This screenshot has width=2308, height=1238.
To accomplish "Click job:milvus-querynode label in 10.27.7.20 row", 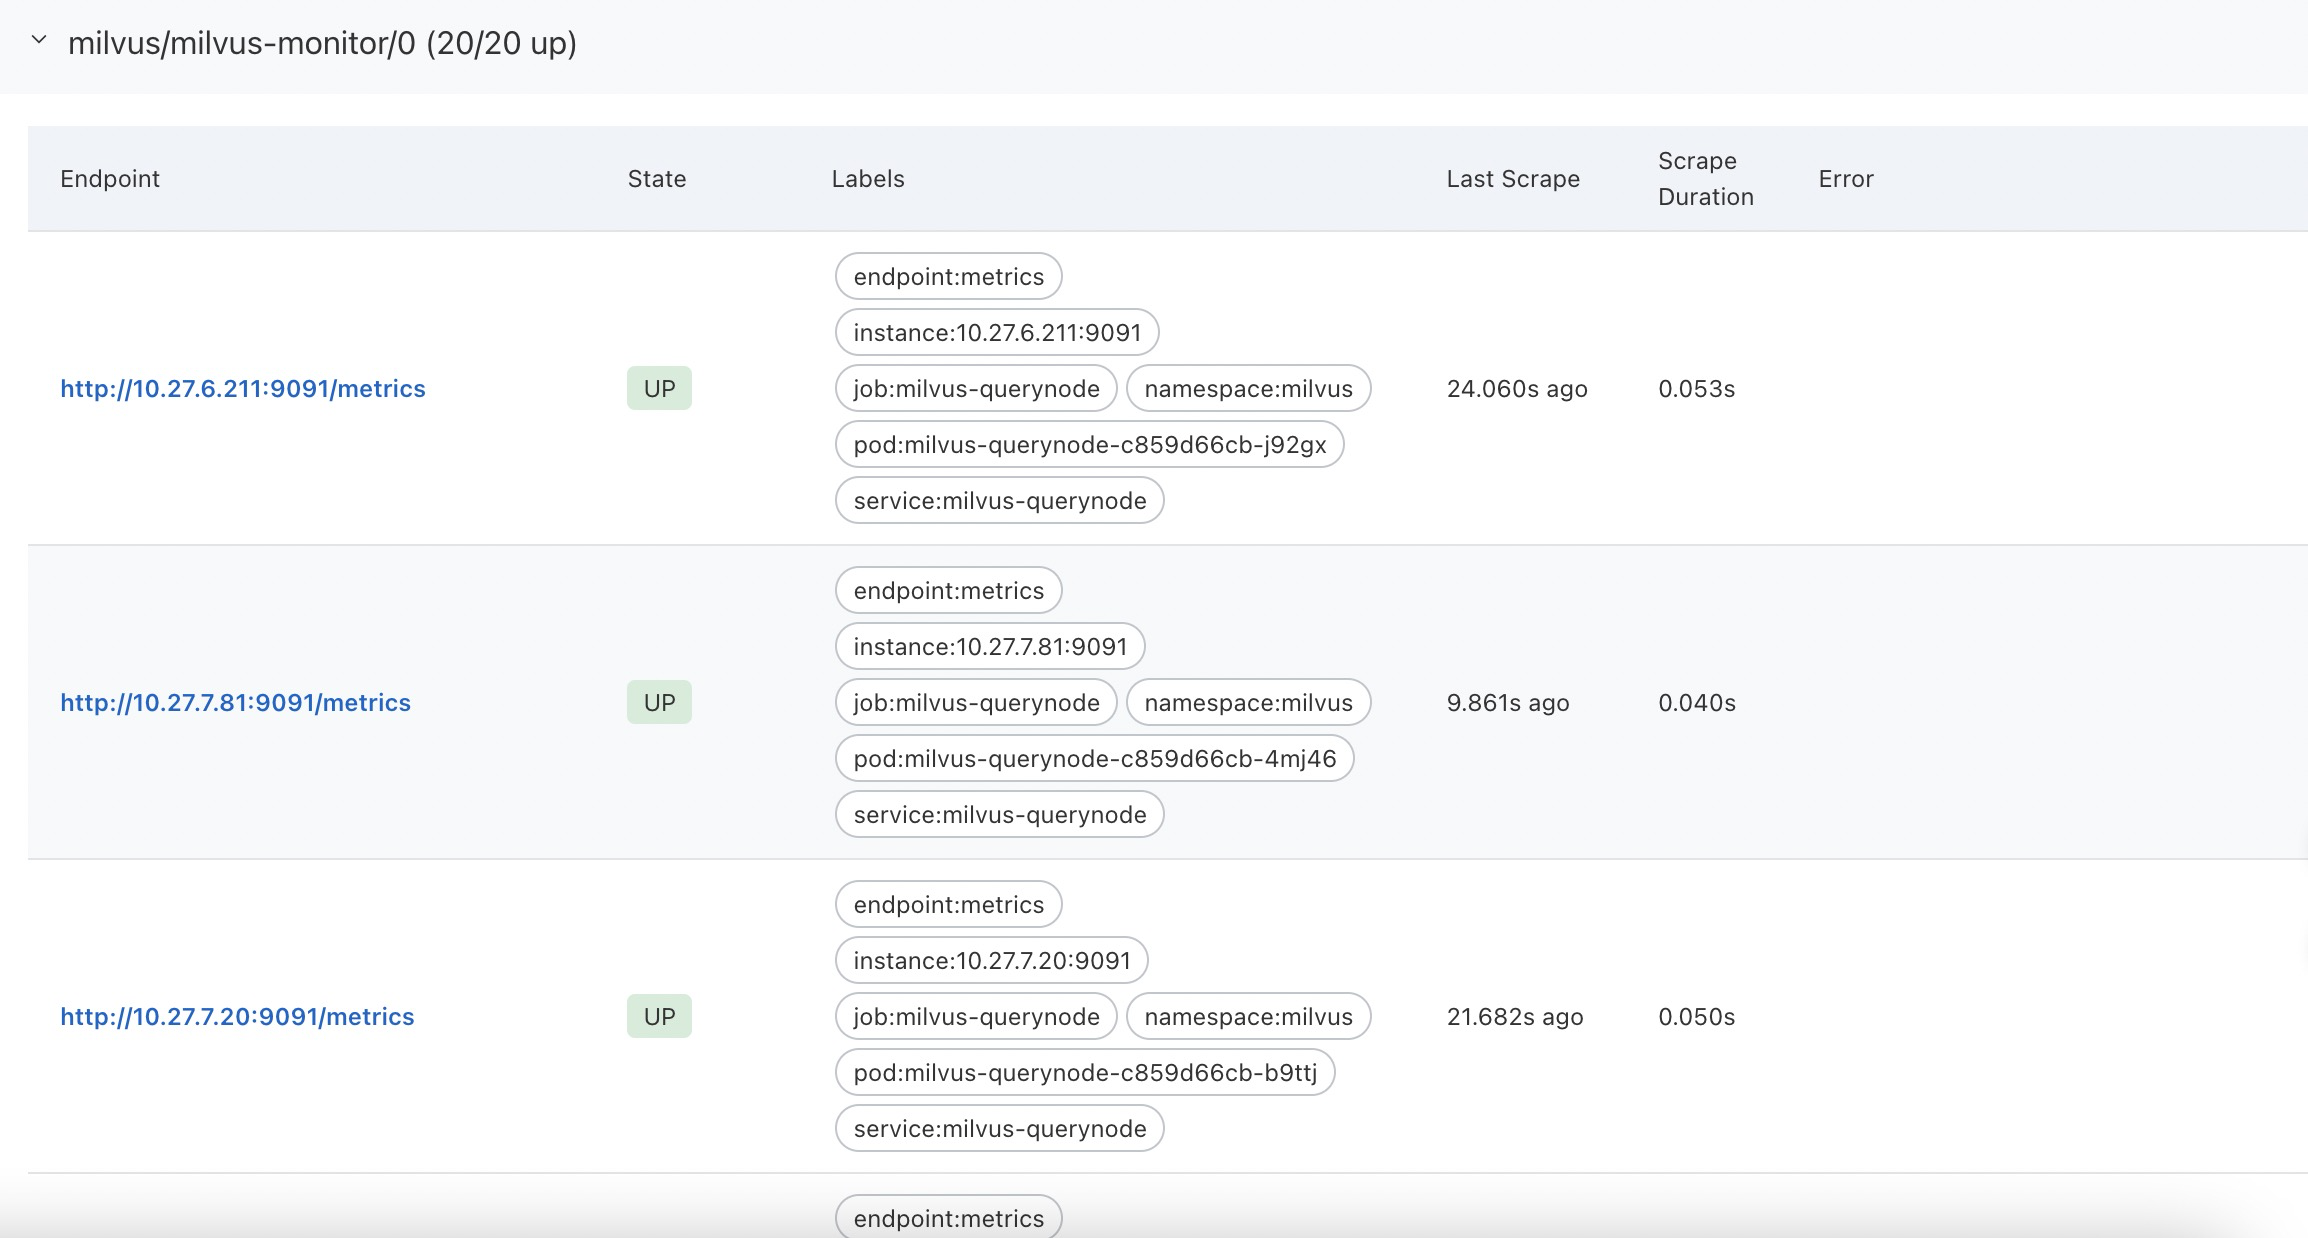I will coord(976,1016).
